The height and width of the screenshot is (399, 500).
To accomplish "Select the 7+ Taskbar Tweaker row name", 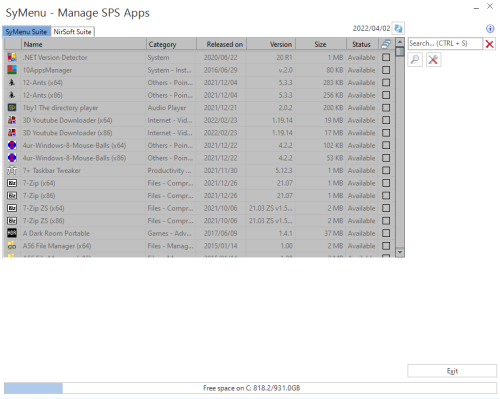I will click(52, 171).
